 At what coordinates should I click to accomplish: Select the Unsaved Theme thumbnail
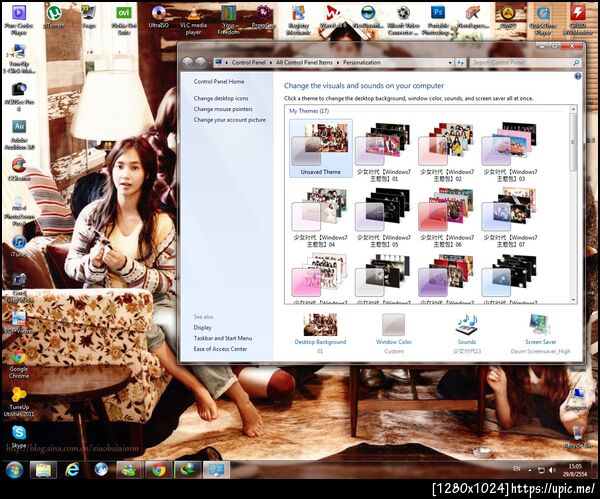tap(321, 148)
